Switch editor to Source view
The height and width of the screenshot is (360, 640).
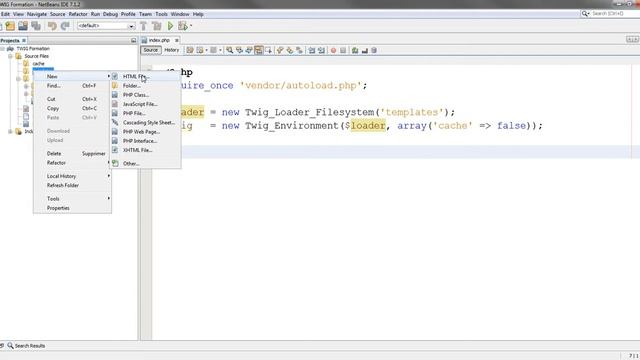point(151,50)
